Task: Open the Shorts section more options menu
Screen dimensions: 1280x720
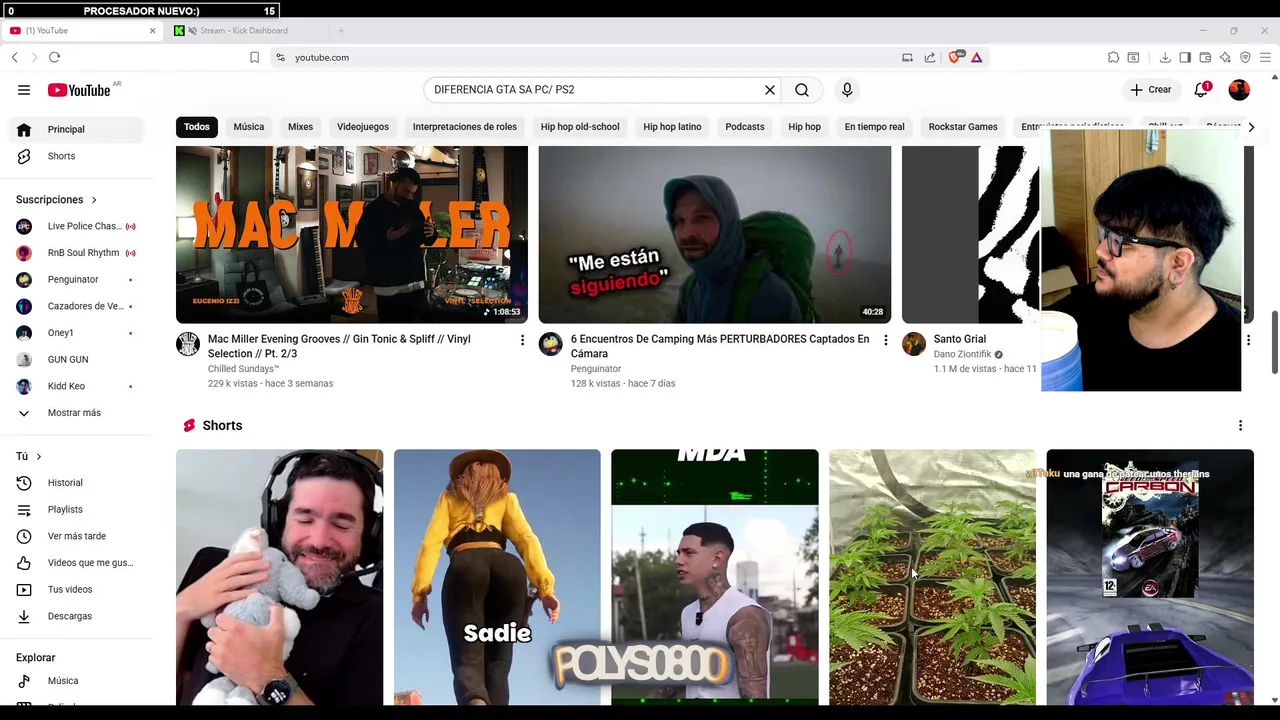Action: point(1240,426)
